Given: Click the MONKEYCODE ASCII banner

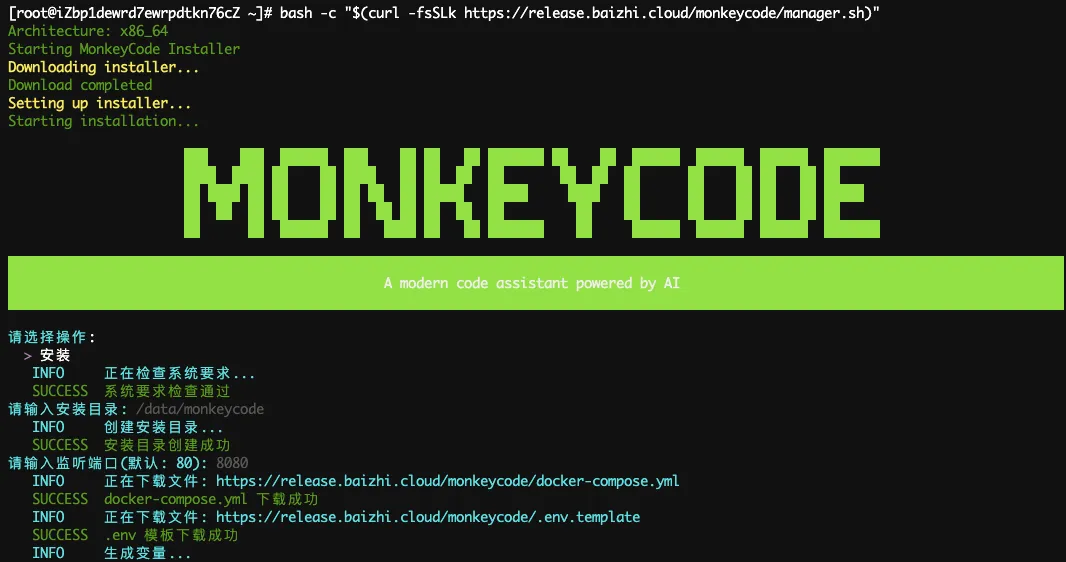Looking at the screenshot, I should (x=532, y=192).
